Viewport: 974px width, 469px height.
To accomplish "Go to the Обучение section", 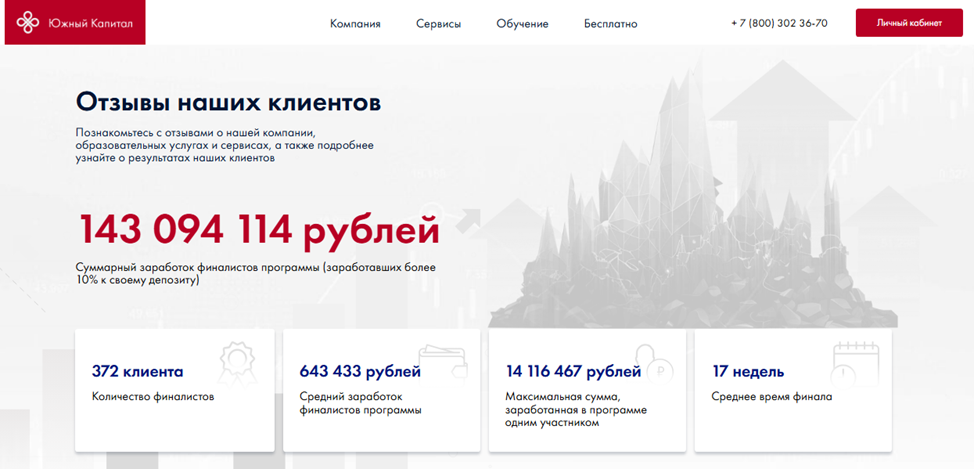I will click(522, 24).
